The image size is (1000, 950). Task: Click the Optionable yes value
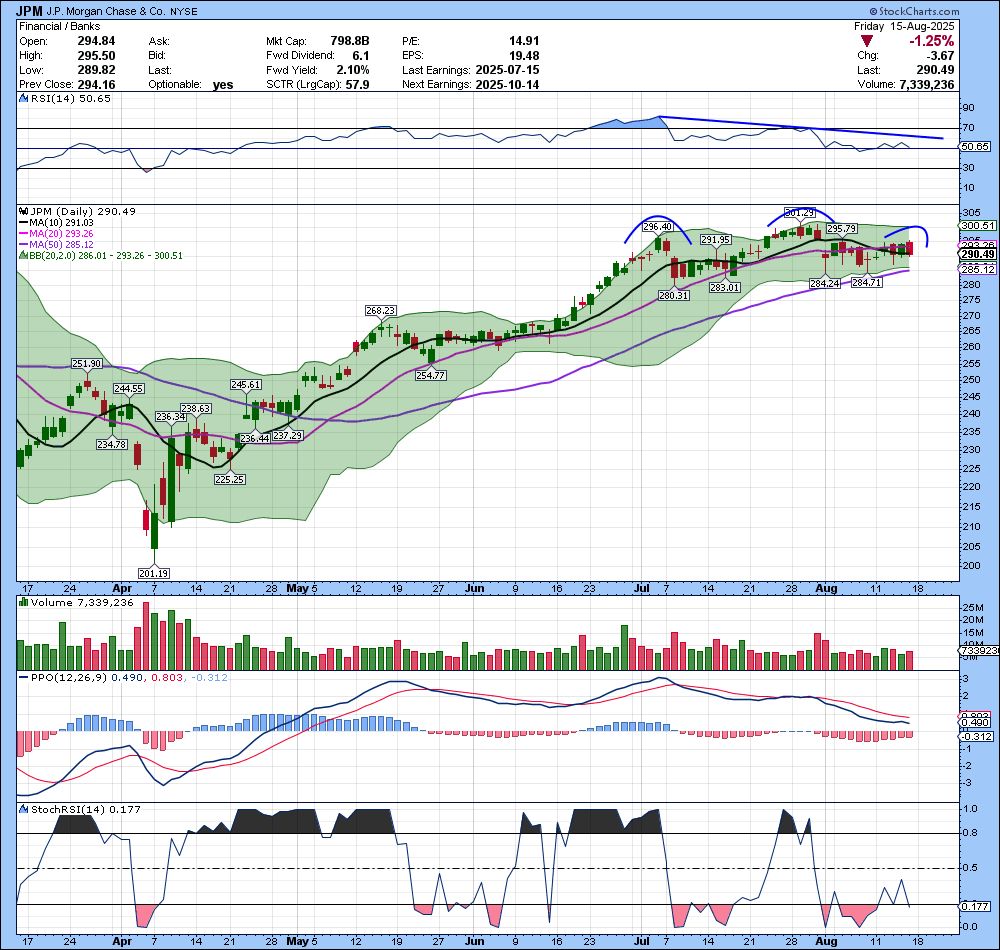tap(223, 85)
